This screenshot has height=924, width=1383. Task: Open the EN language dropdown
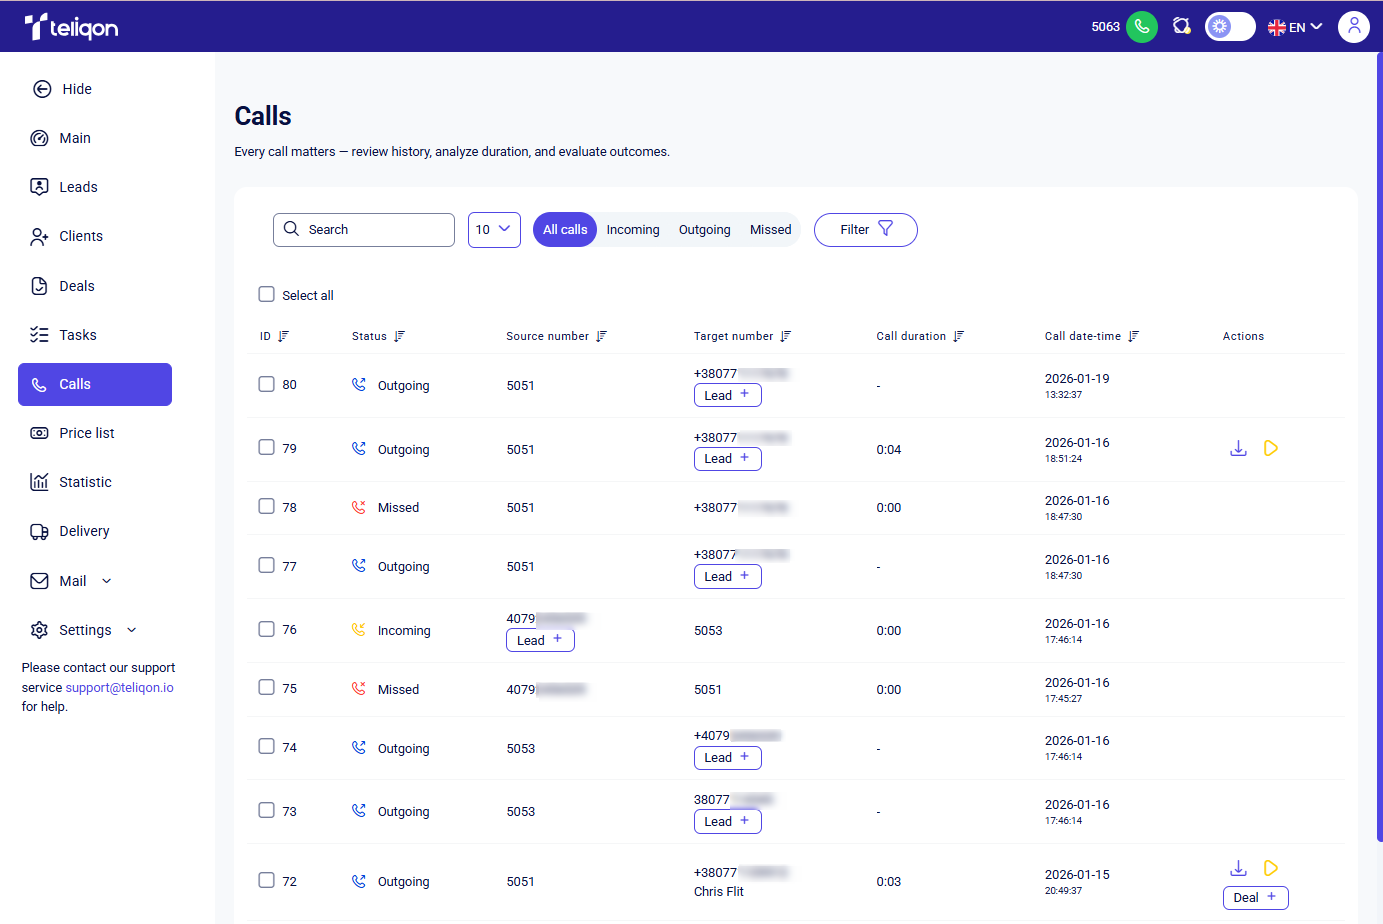coord(1295,27)
